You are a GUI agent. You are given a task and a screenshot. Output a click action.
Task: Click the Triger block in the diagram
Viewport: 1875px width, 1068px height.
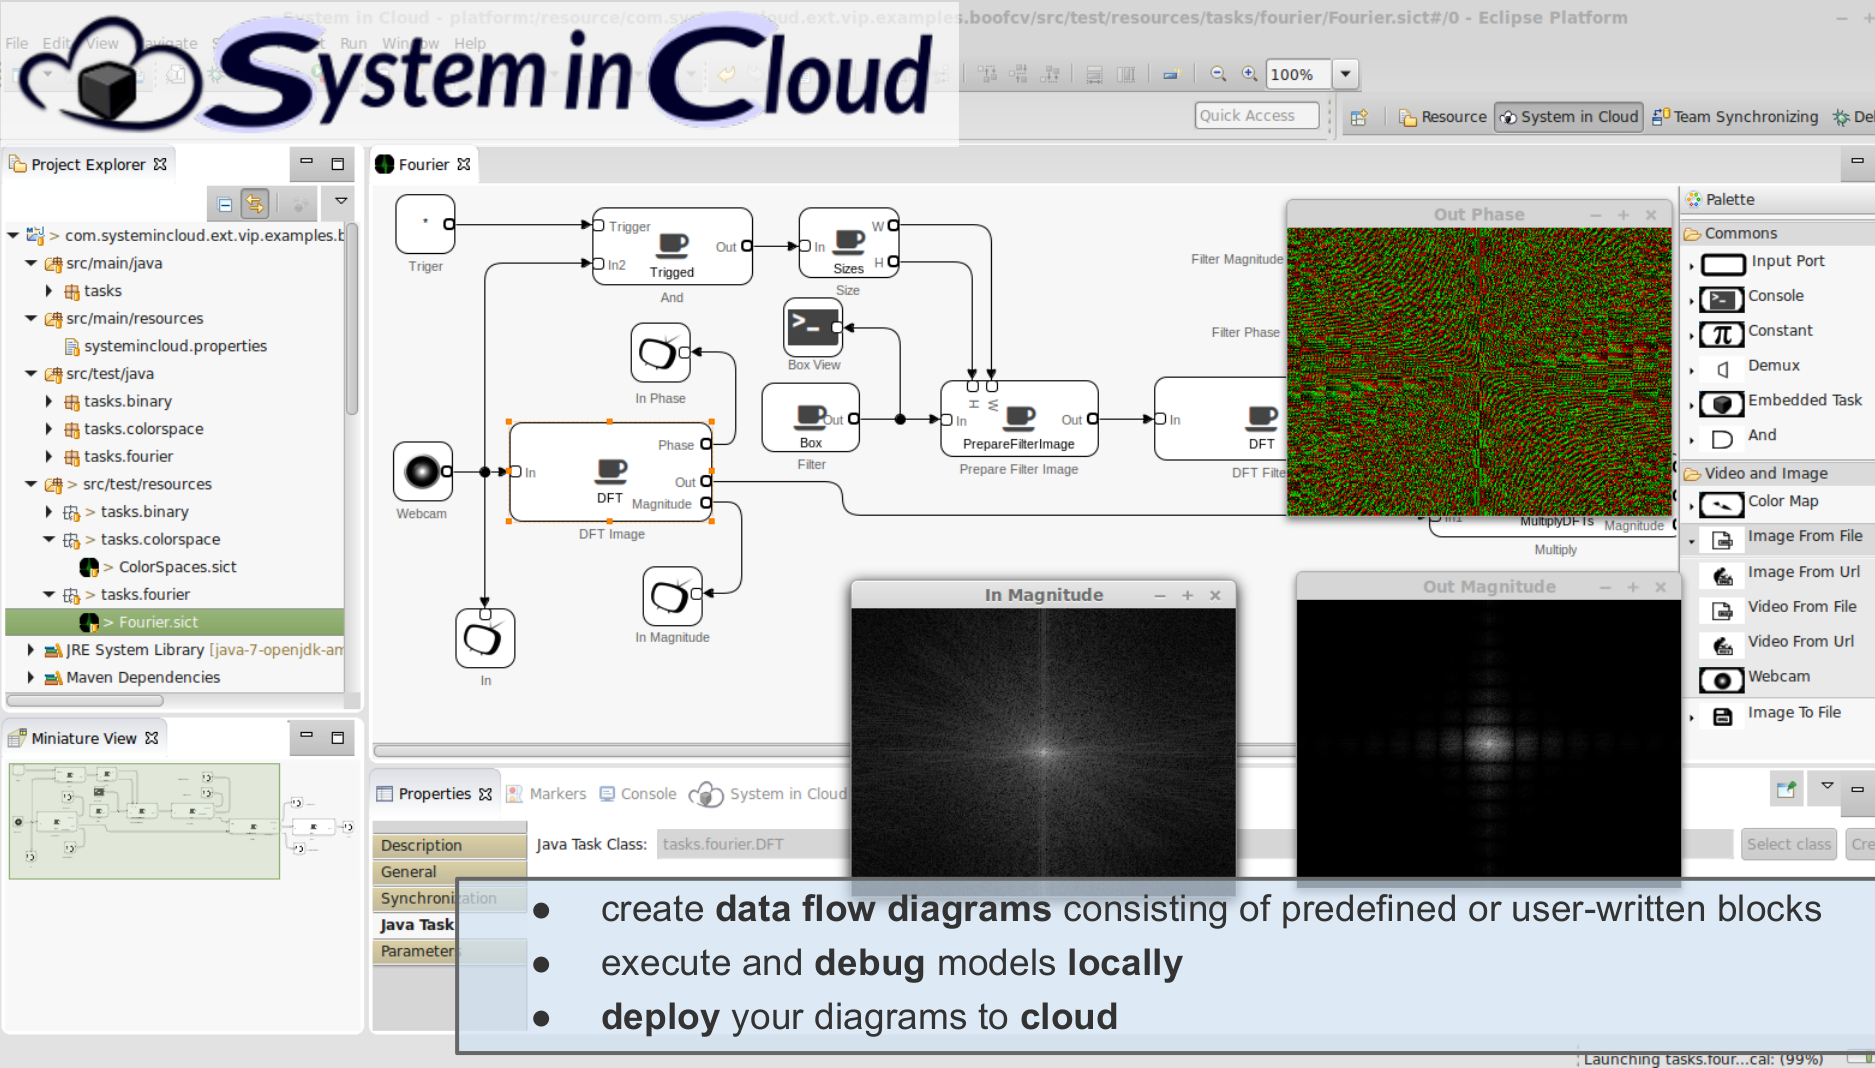425,224
